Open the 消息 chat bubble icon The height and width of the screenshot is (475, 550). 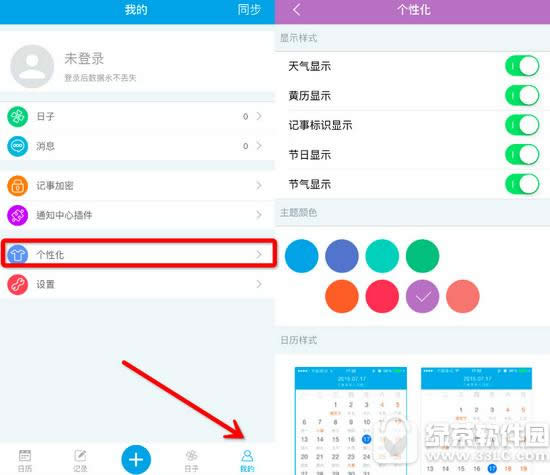click(18, 146)
